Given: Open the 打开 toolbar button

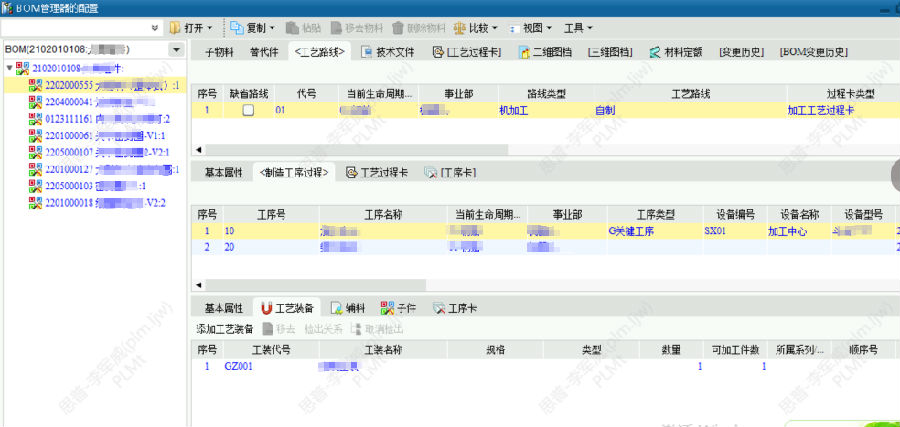Looking at the screenshot, I should [x=190, y=28].
